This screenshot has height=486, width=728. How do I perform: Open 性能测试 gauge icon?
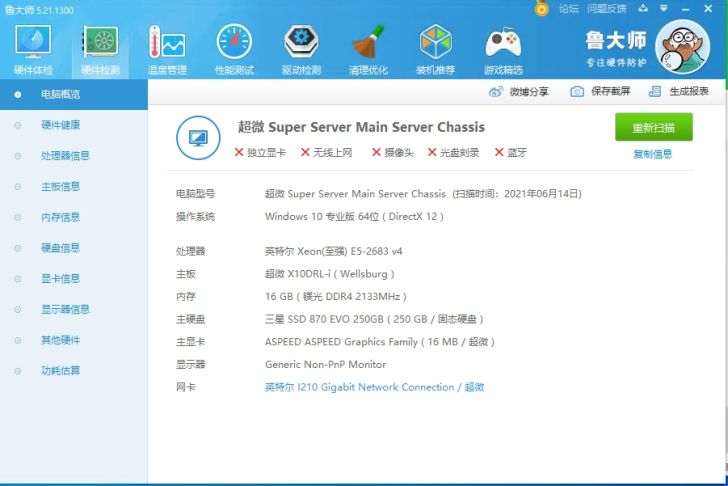click(234, 45)
